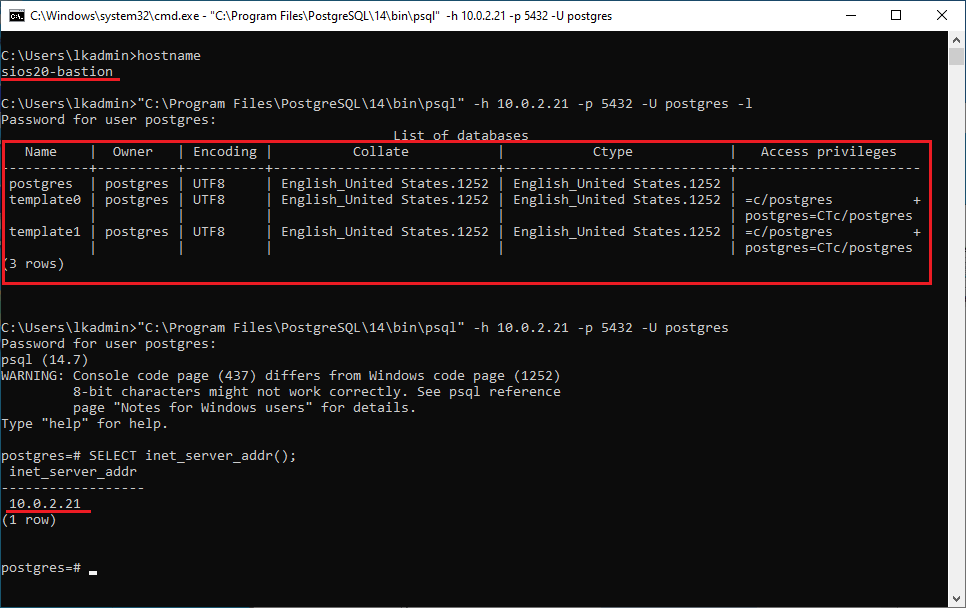Select the template1 database name
Image resolution: width=966 pixels, height=608 pixels.
(x=45, y=232)
